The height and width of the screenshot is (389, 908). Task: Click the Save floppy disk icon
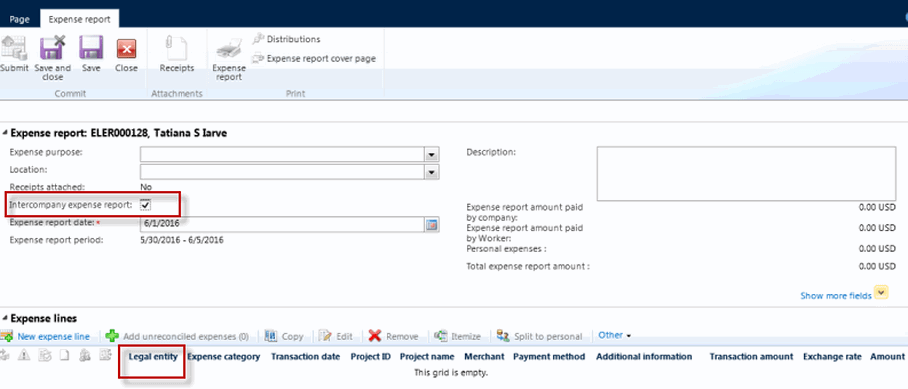[91, 48]
